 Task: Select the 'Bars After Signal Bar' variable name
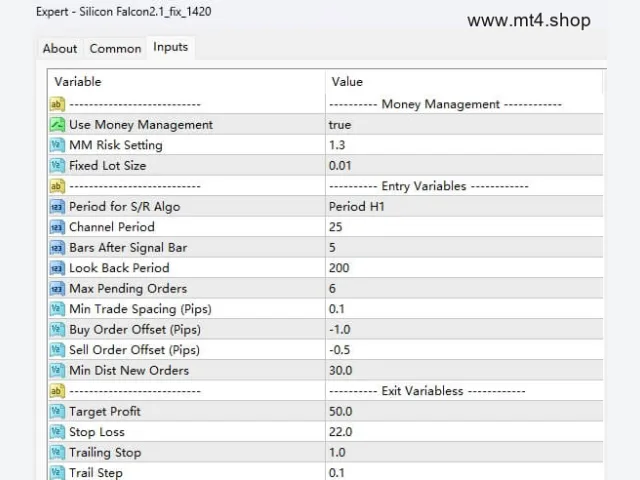tap(128, 247)
